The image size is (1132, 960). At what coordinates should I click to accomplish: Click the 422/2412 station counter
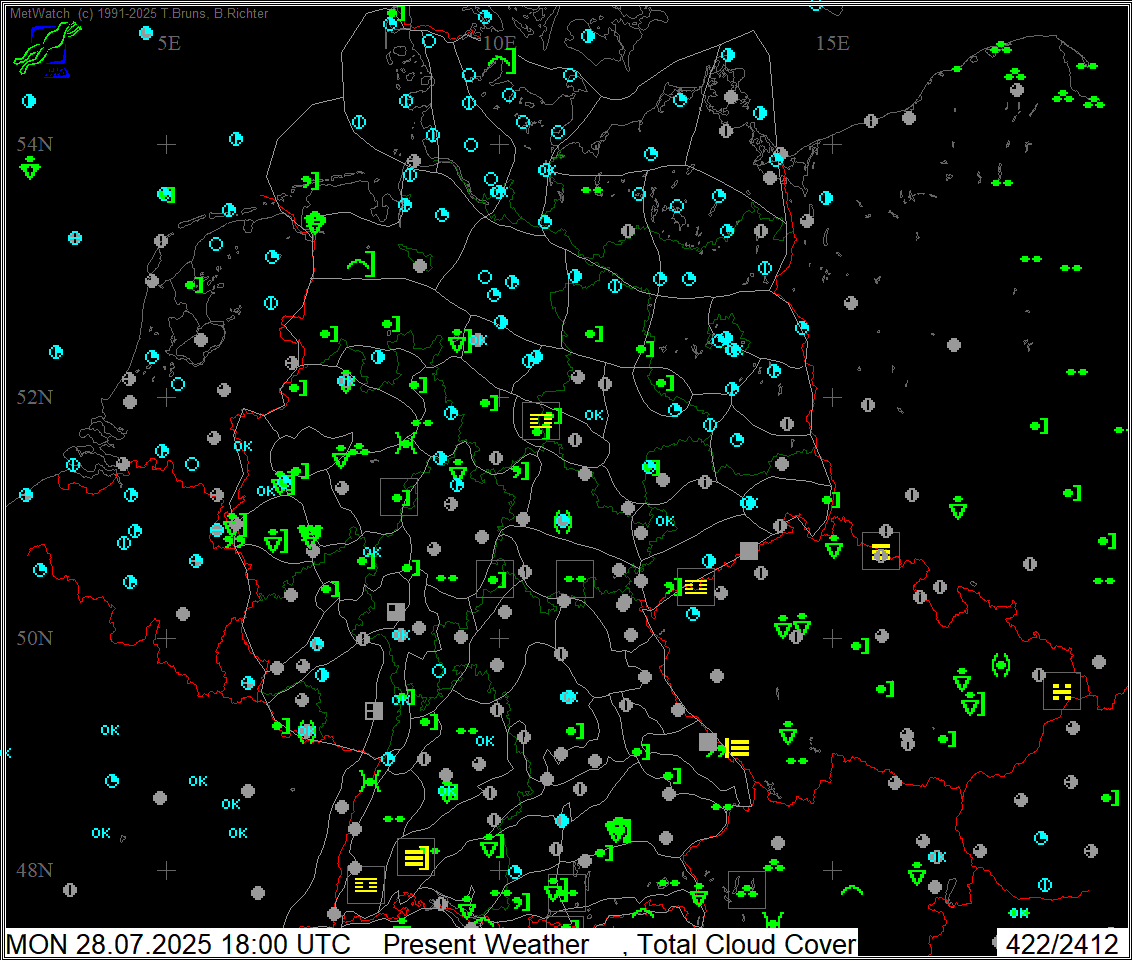click(x=1062, y=944)
